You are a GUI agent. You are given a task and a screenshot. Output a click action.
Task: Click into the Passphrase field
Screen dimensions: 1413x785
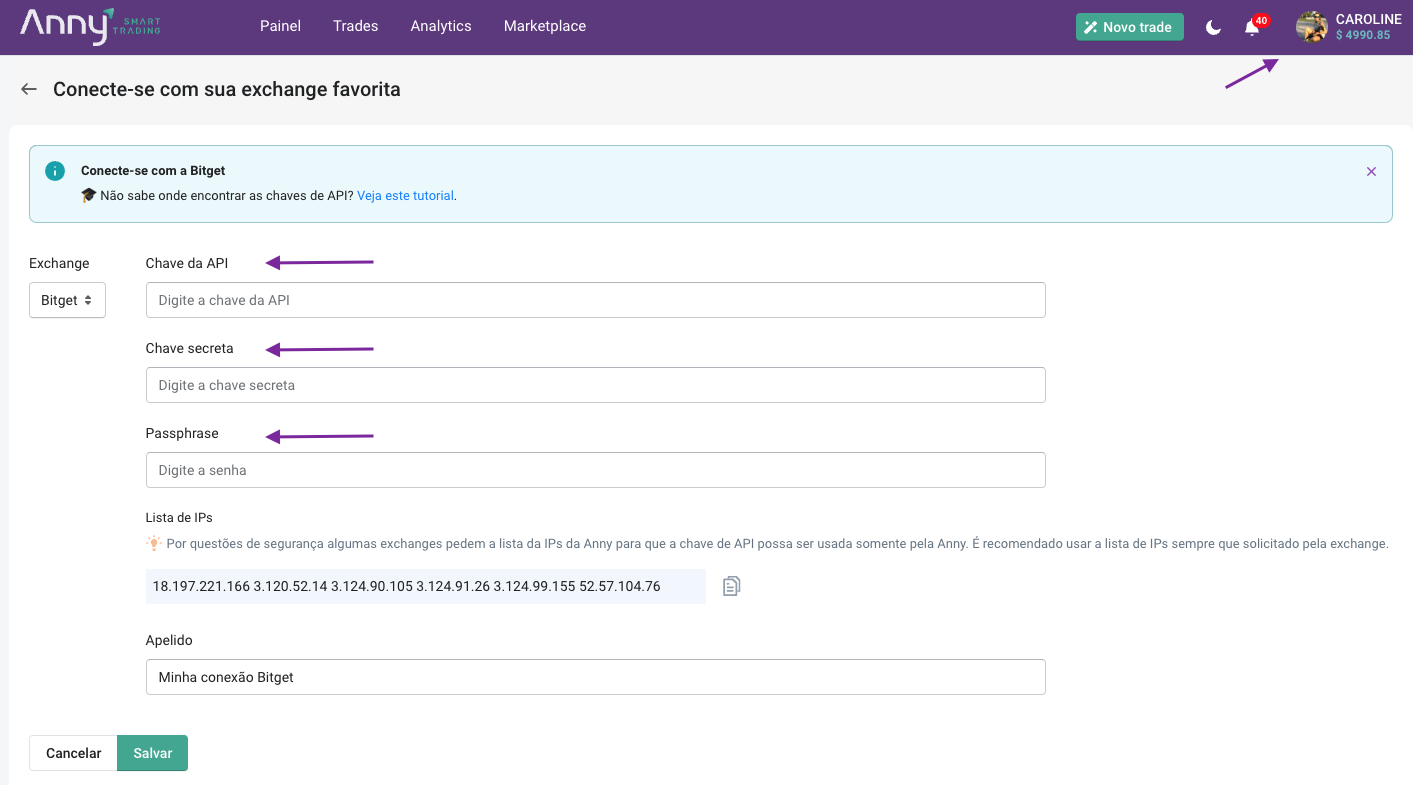click(x=596, y=470)
